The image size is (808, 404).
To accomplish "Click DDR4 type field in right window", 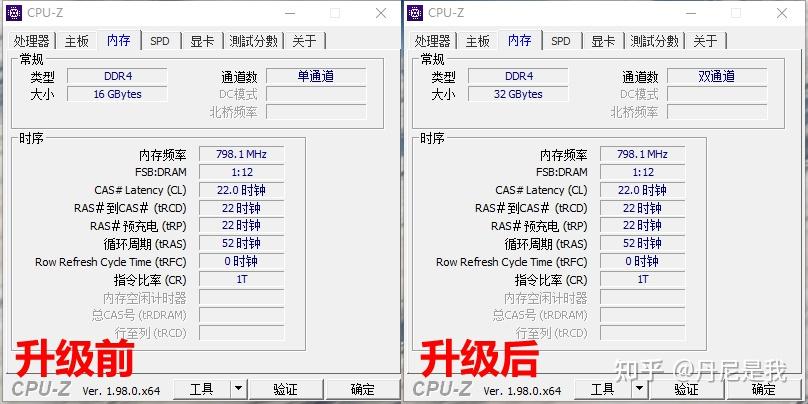I will click(518, 76).
